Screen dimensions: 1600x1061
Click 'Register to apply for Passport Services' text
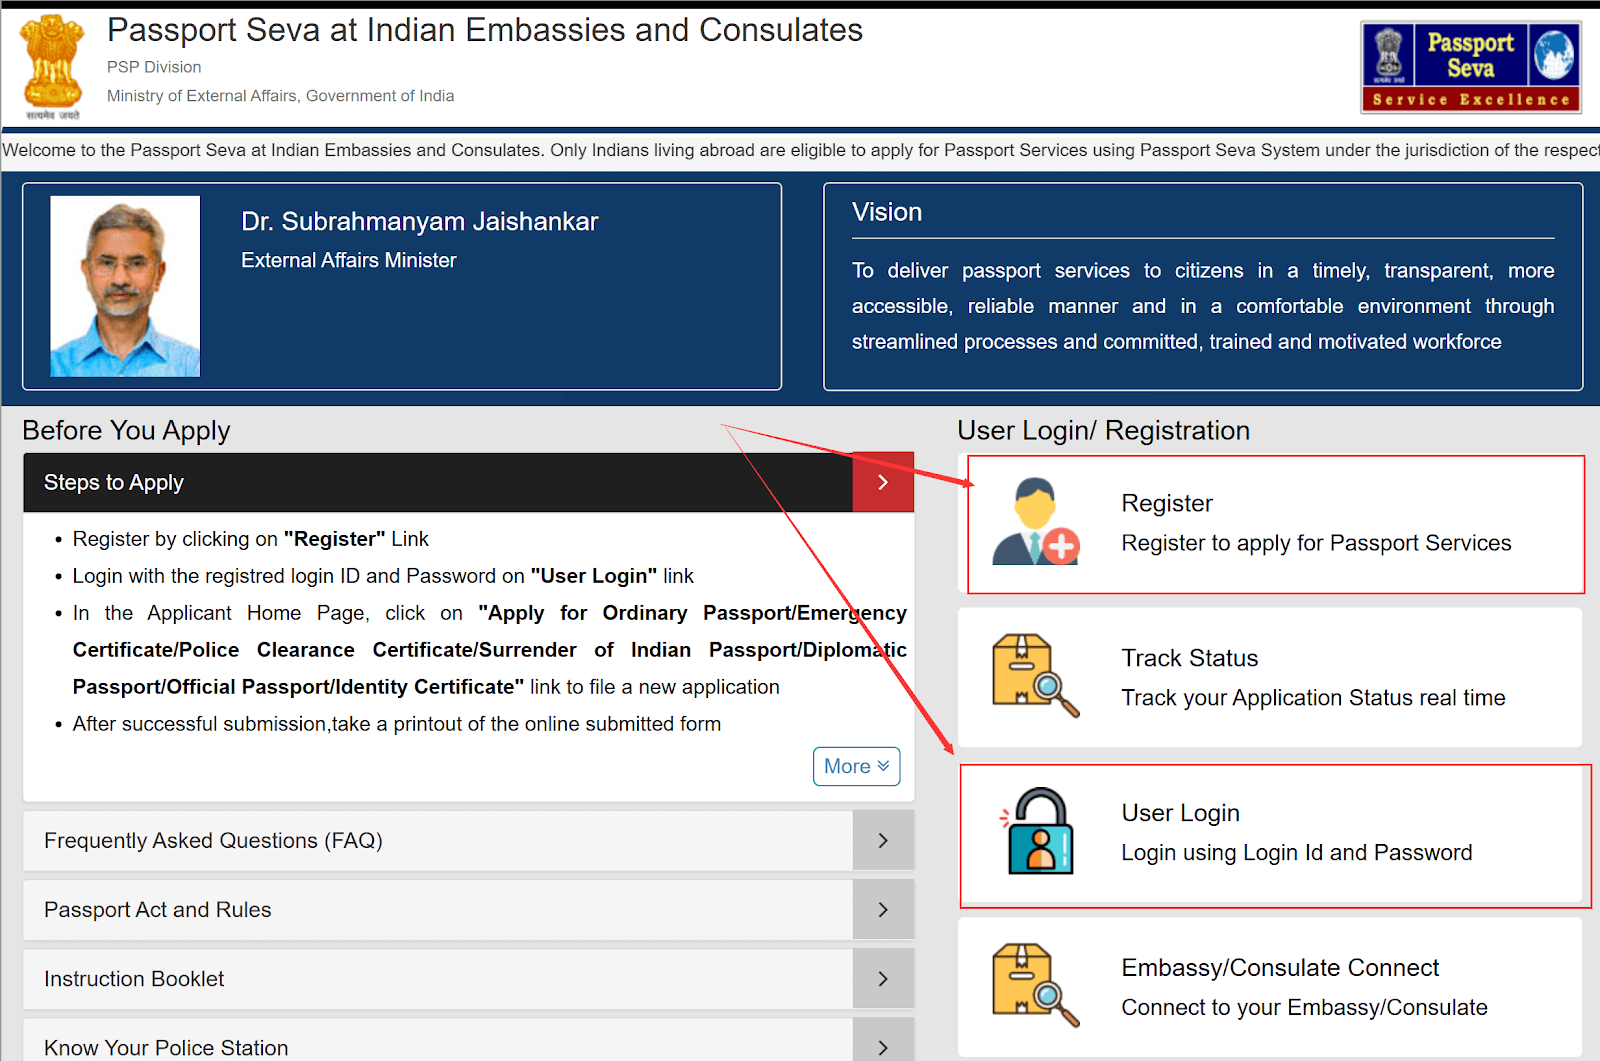coord(1316,543)
